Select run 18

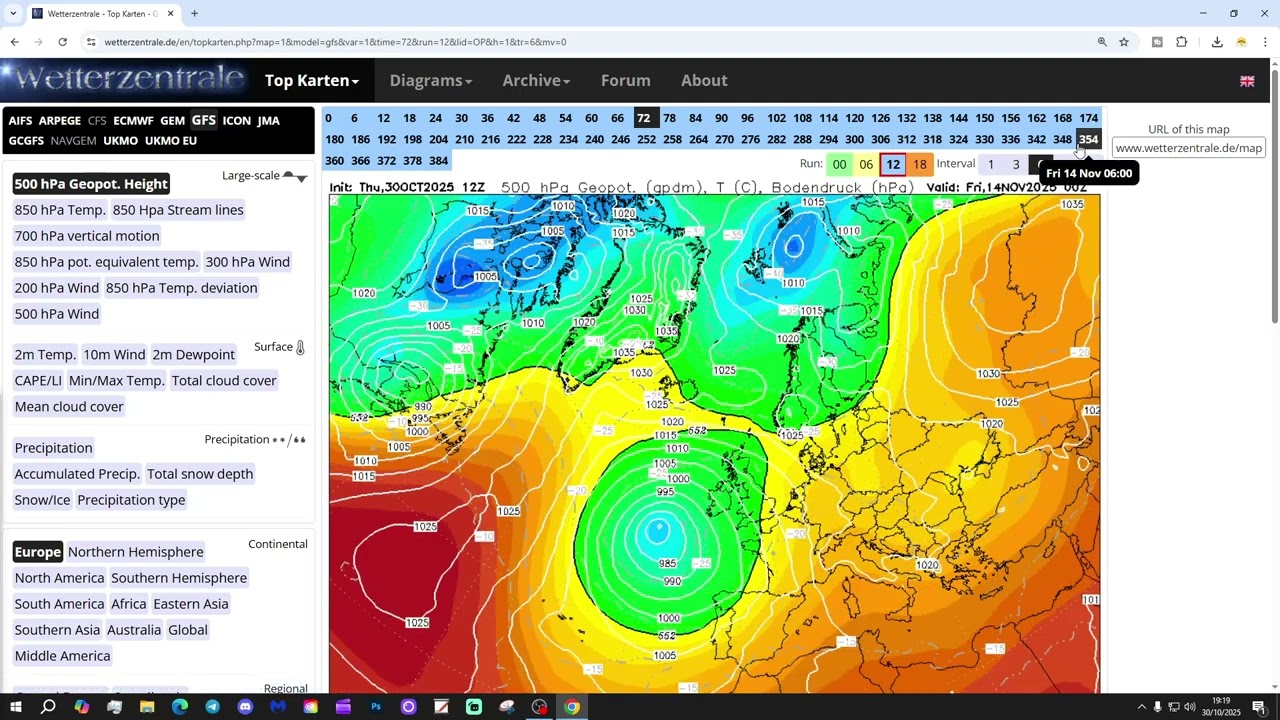[920, 165]
